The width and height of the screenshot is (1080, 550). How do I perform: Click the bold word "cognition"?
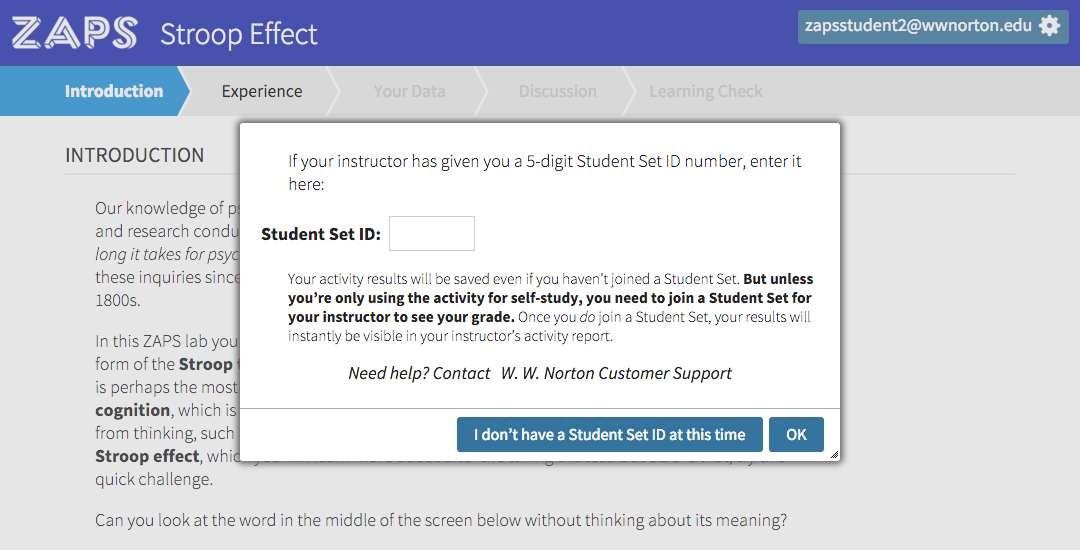coord(133,410)
